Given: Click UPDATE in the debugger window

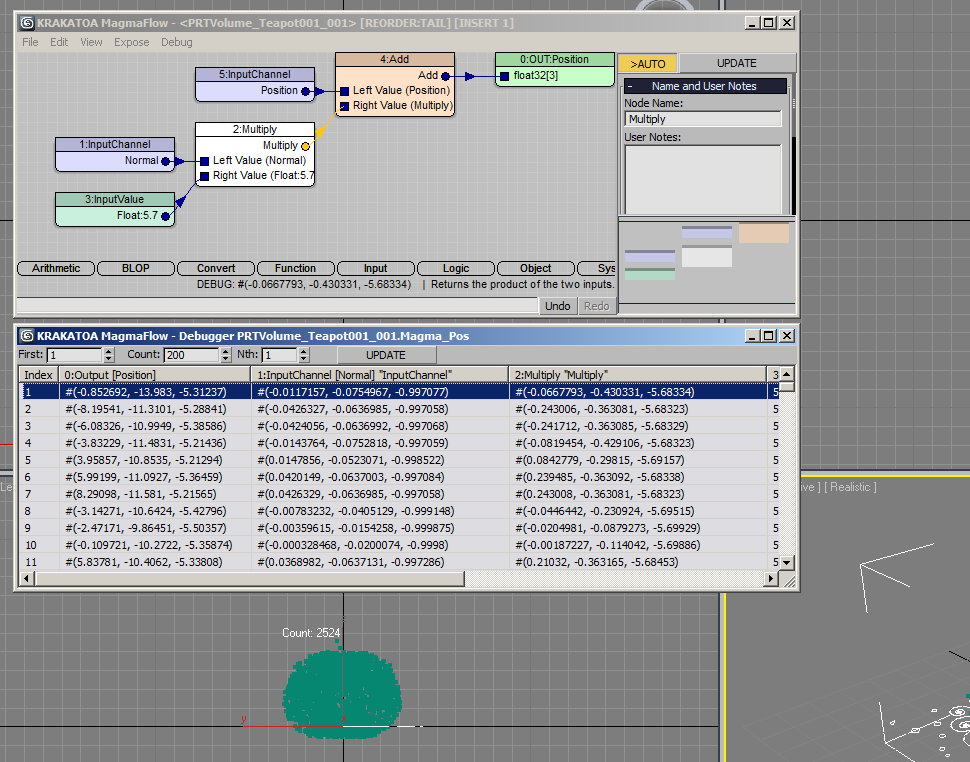Looking at the screenshot, I should tap(386, 354).
